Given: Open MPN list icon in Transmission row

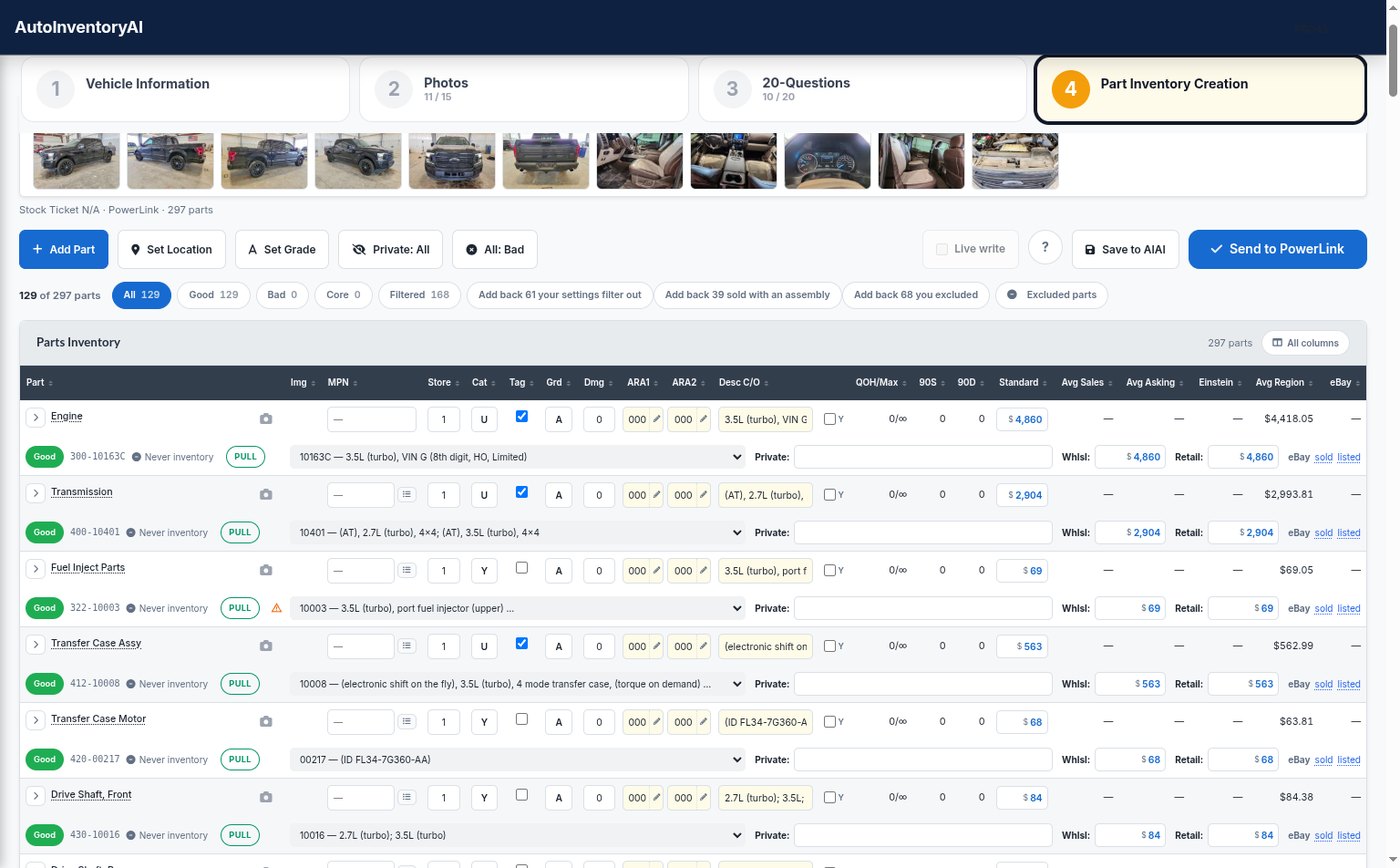Looking at the screenshot, I should (407, 494).
